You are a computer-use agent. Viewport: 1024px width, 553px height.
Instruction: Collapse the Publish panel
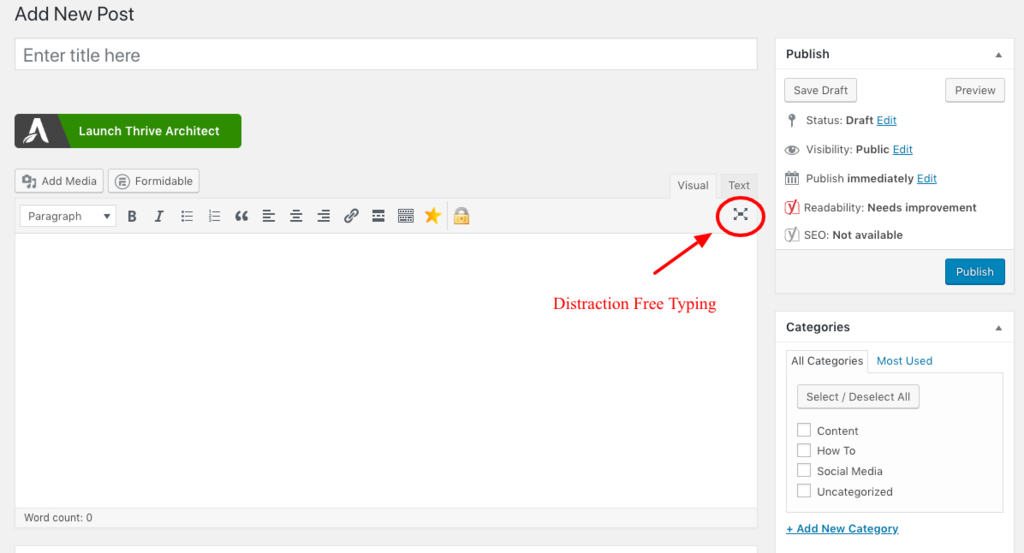pos(999,55)
